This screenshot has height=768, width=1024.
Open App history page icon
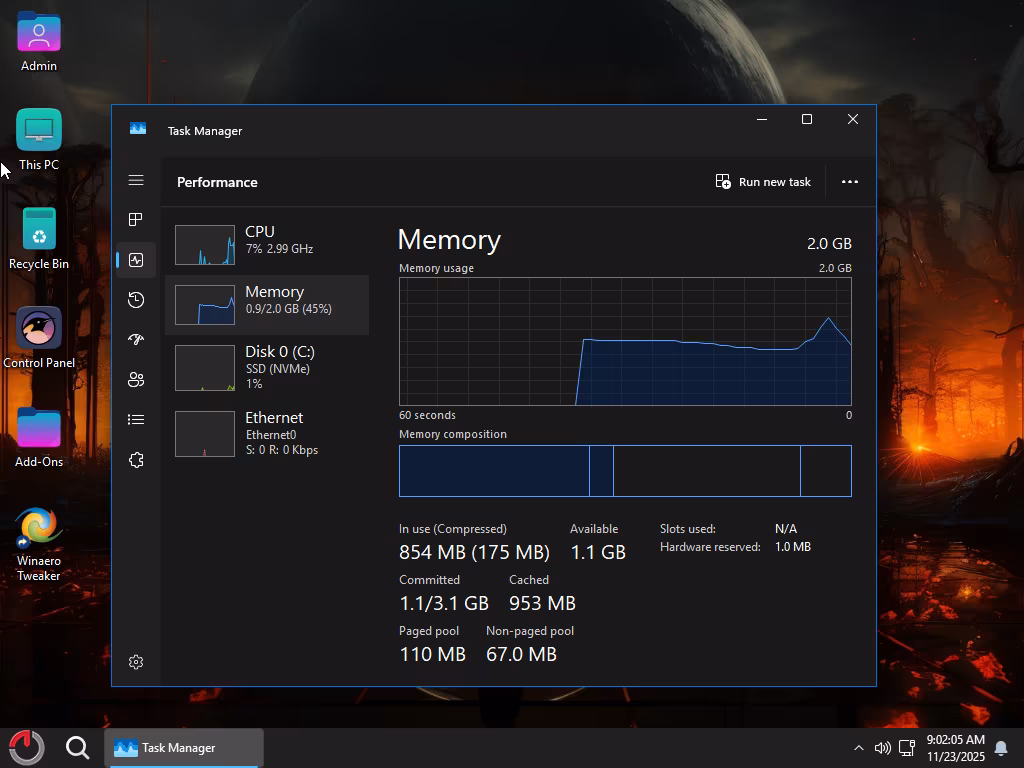click(x=136, y=300)
